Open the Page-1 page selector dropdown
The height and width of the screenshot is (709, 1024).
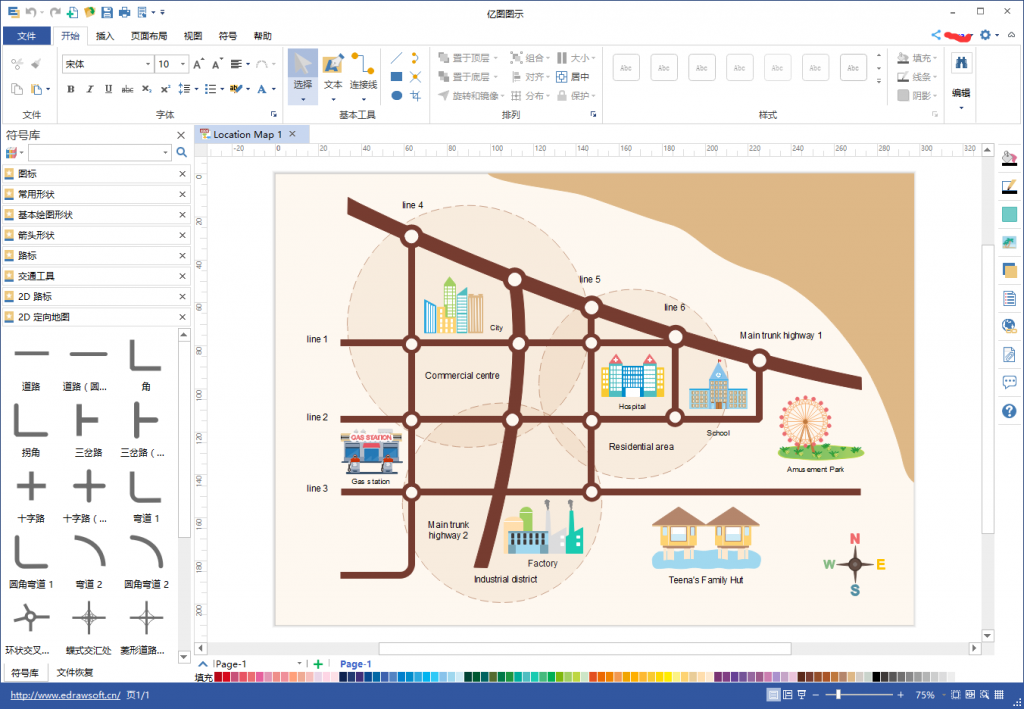299,664
